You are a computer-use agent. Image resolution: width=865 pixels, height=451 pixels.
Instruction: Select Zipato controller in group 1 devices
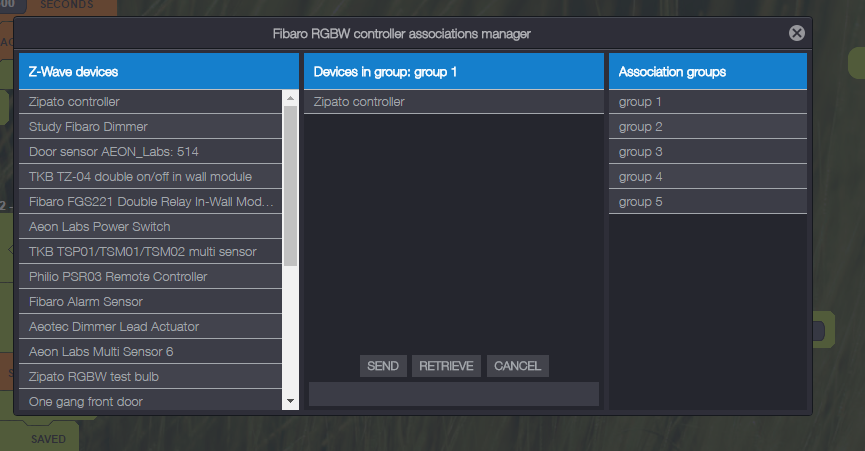click(x=453, y=102)
